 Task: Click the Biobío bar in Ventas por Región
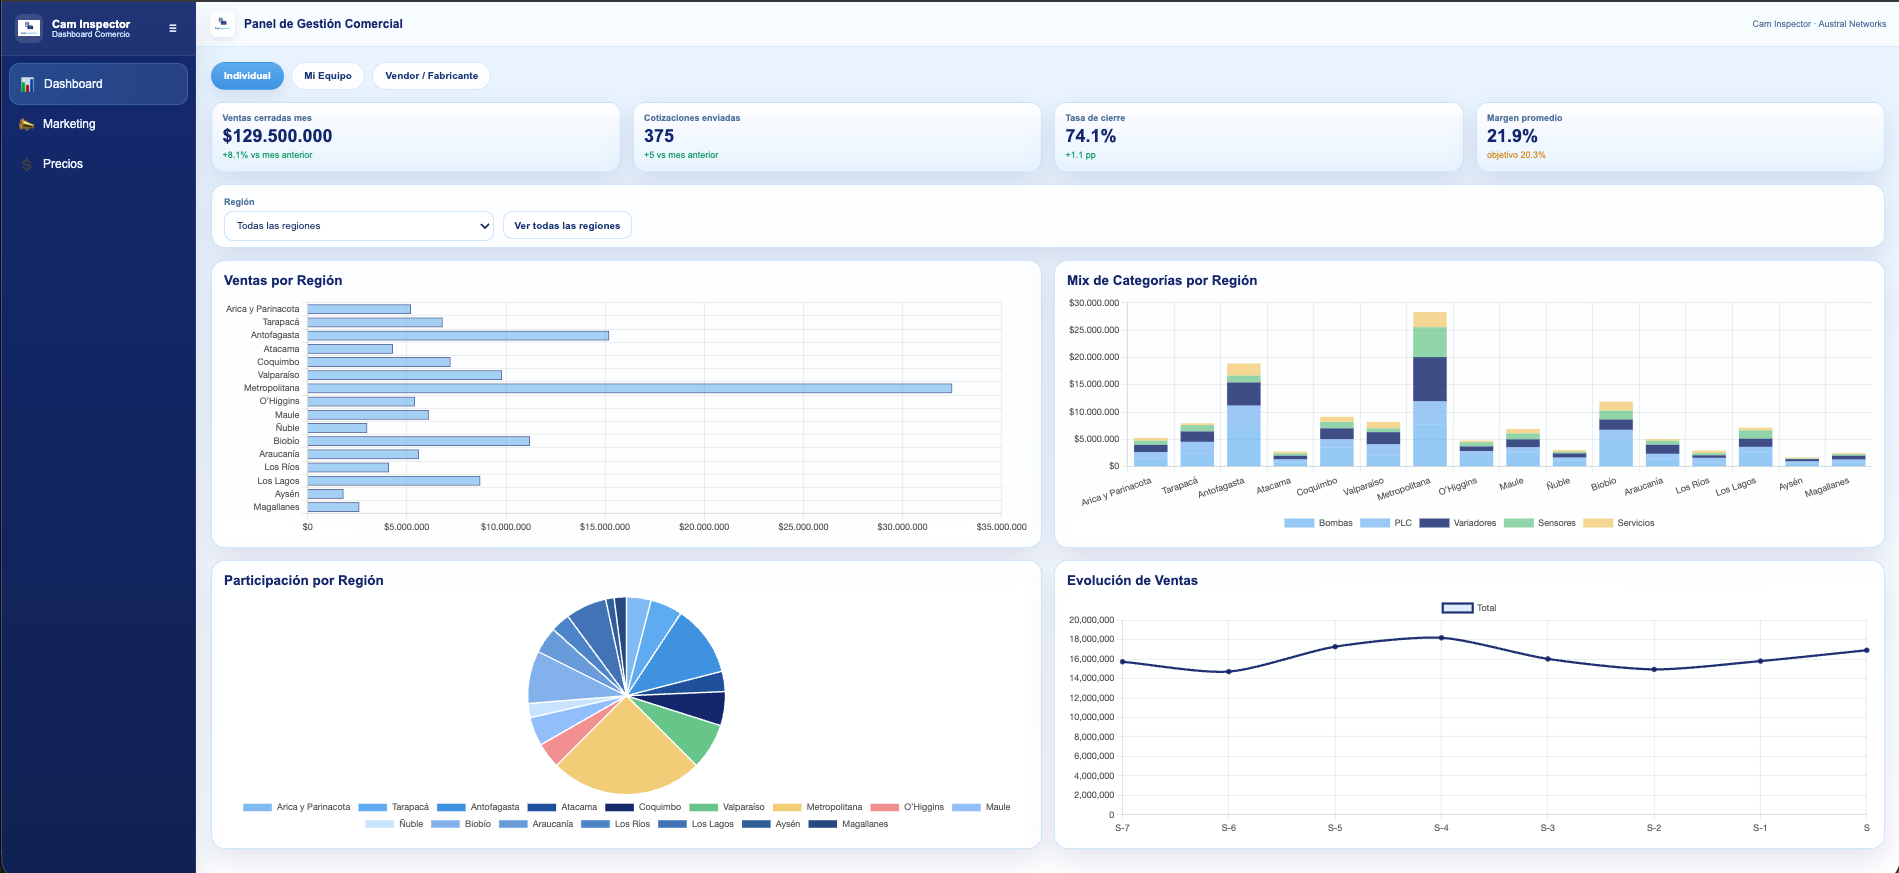[418, 441]
